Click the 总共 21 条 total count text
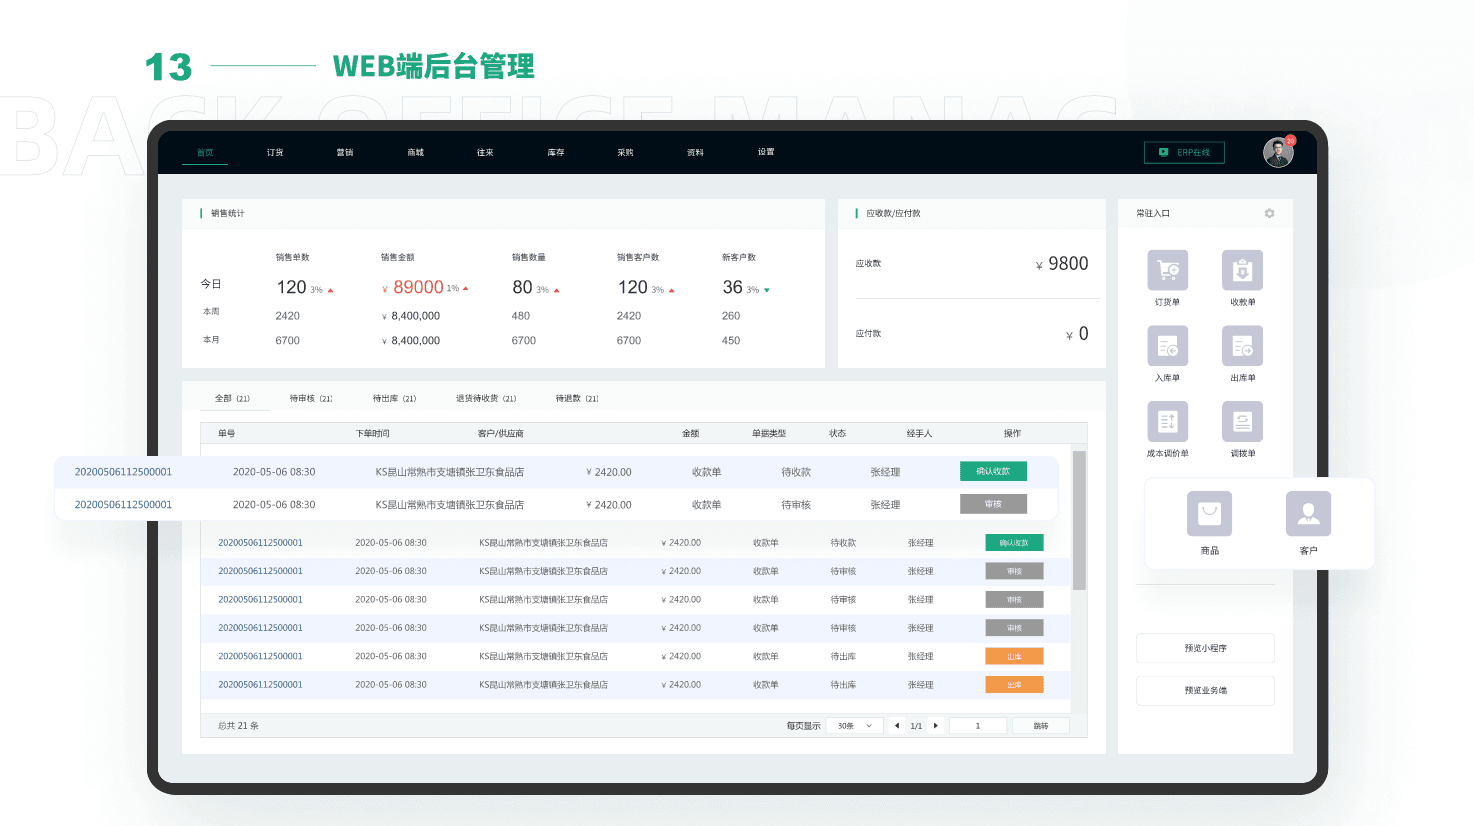1474x826 pixels. tap(238, 726)
